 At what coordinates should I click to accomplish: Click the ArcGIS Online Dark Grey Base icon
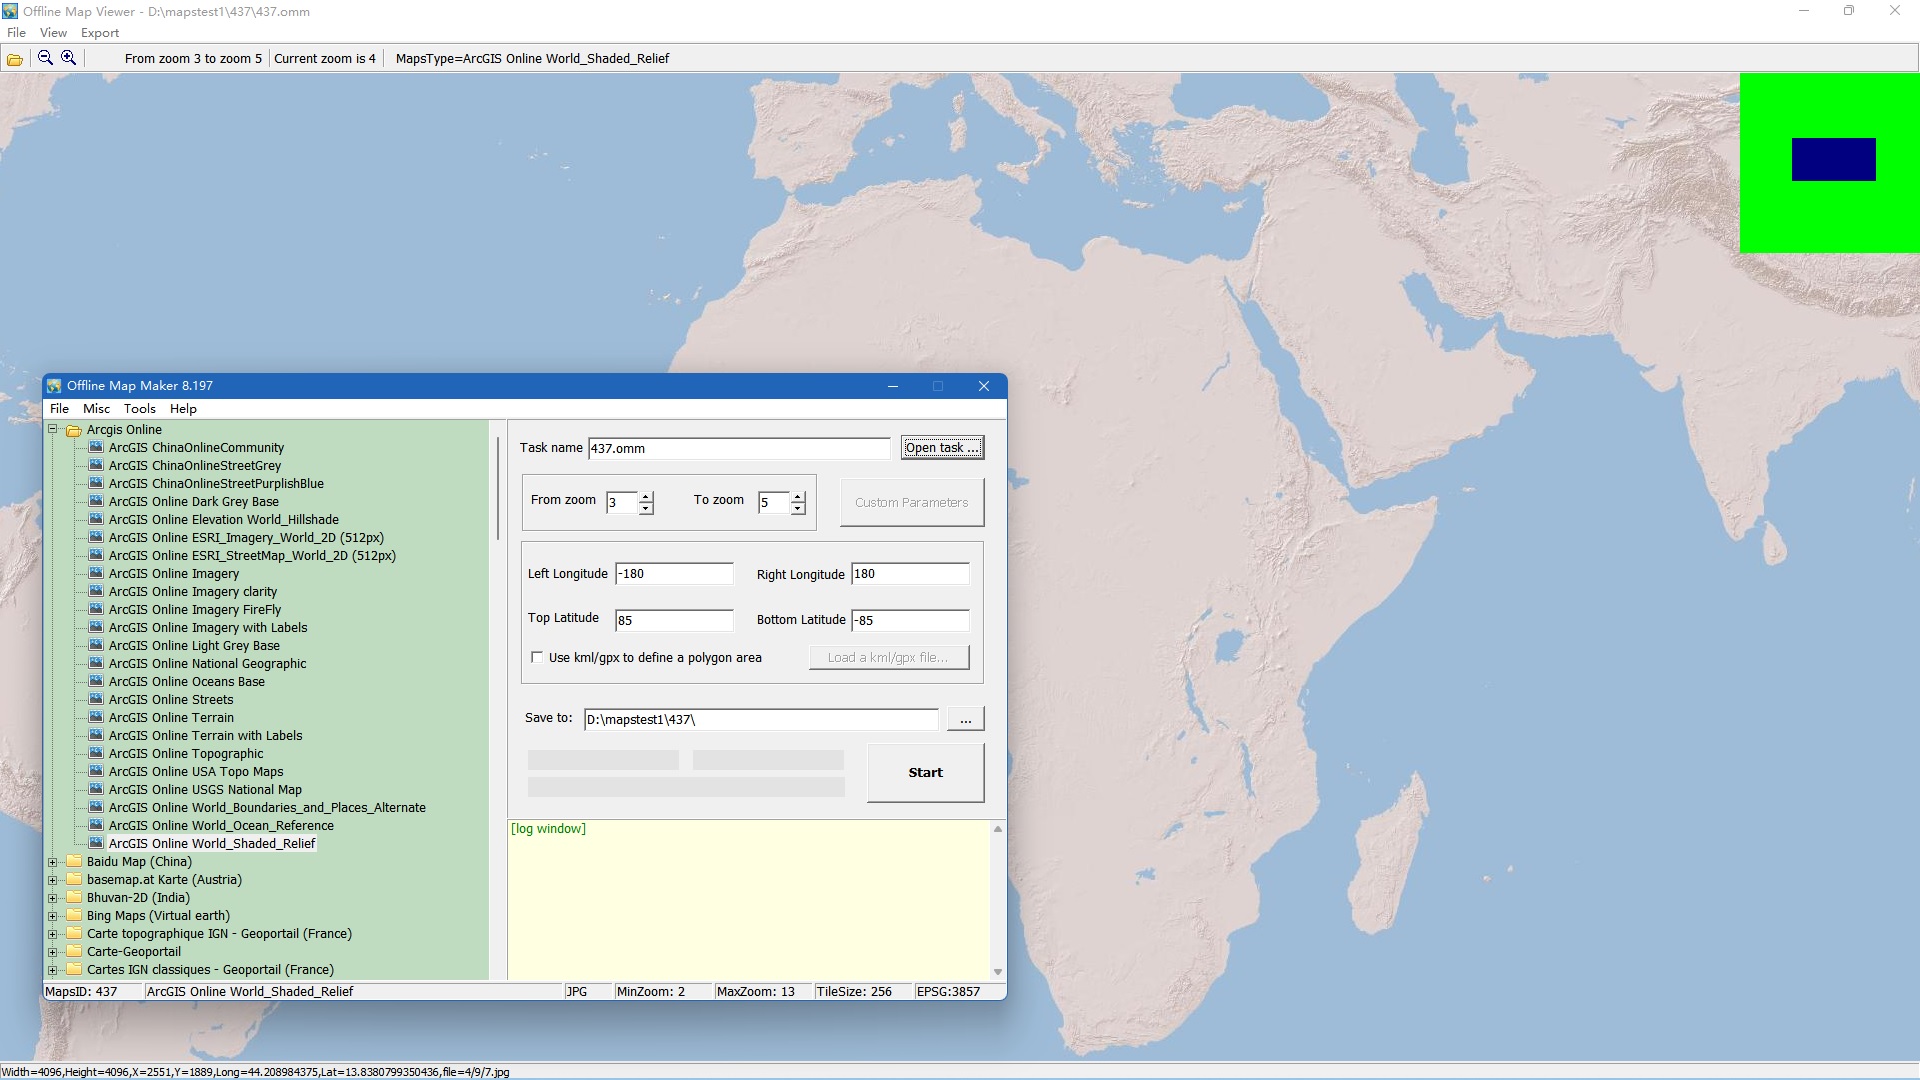tap(96, 501)
